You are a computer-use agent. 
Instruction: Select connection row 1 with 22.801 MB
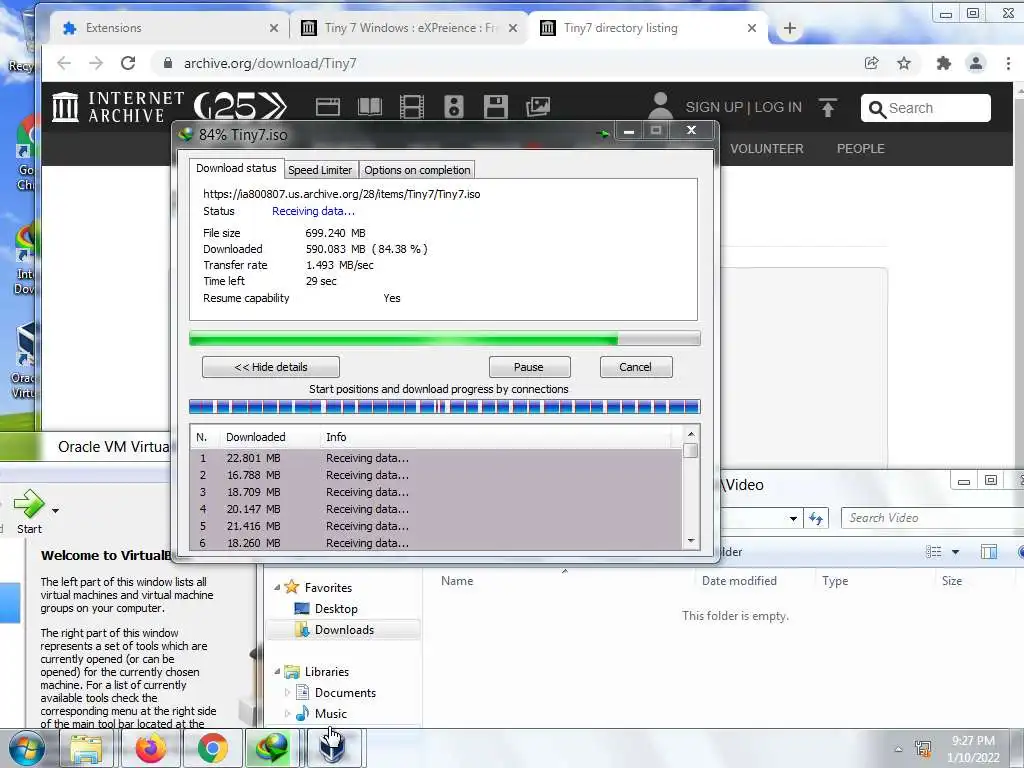436,458
